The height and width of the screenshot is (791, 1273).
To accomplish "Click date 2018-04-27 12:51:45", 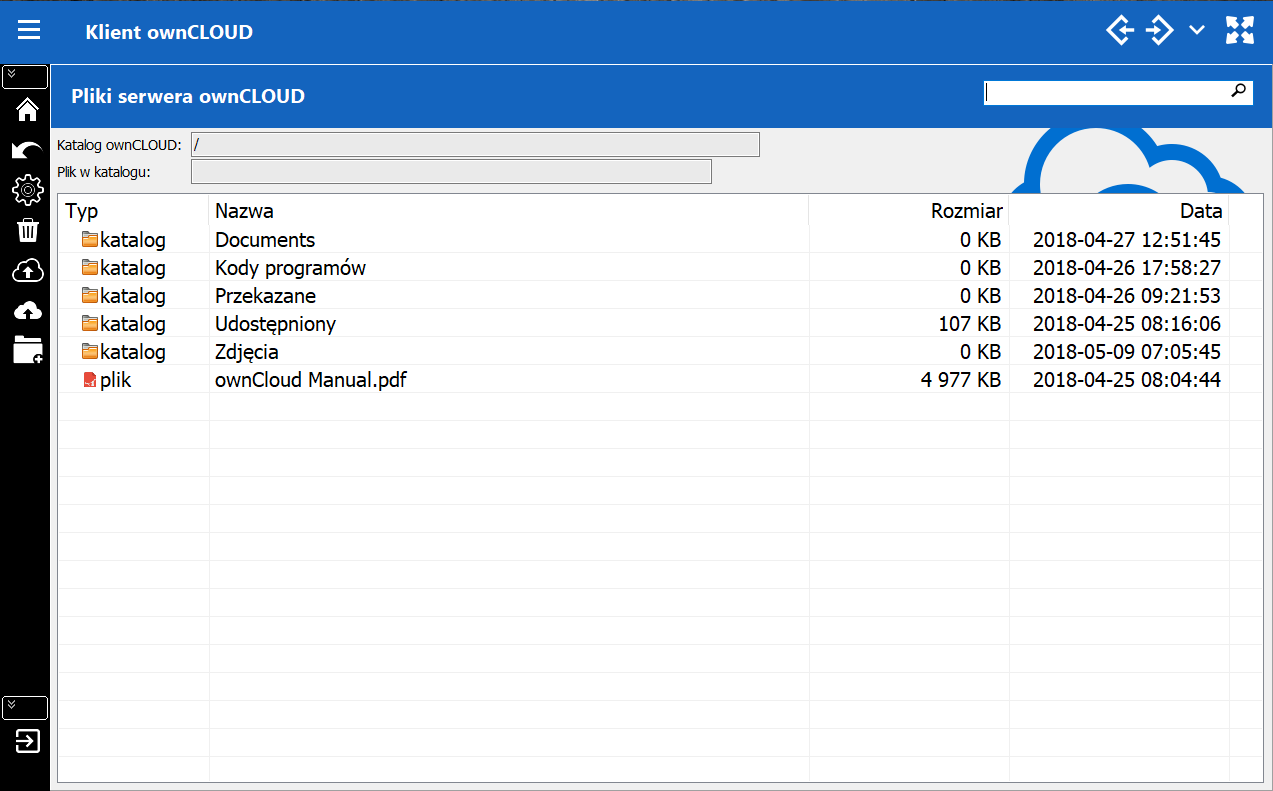I will [x=1126, y=240].
